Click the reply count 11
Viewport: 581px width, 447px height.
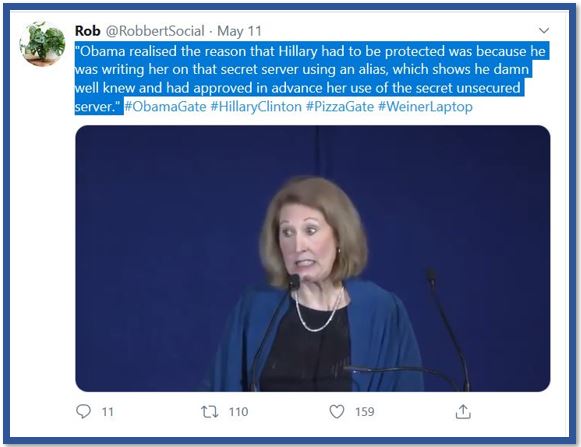[107, 412]
